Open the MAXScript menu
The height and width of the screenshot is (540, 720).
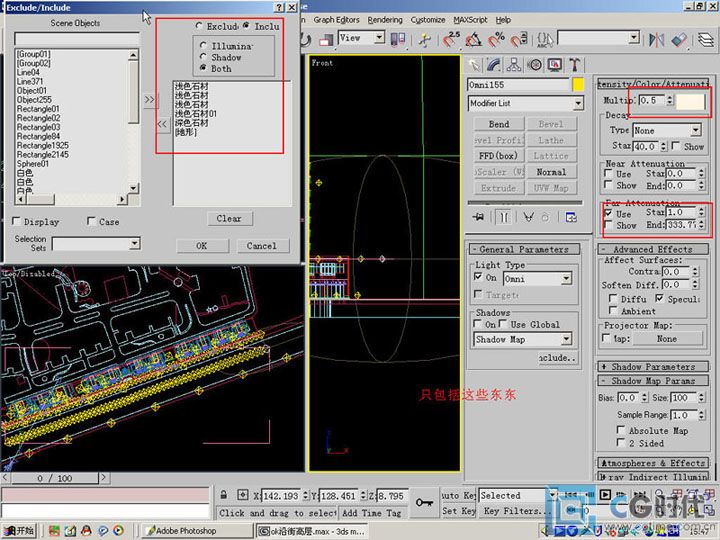pos(470,20)
